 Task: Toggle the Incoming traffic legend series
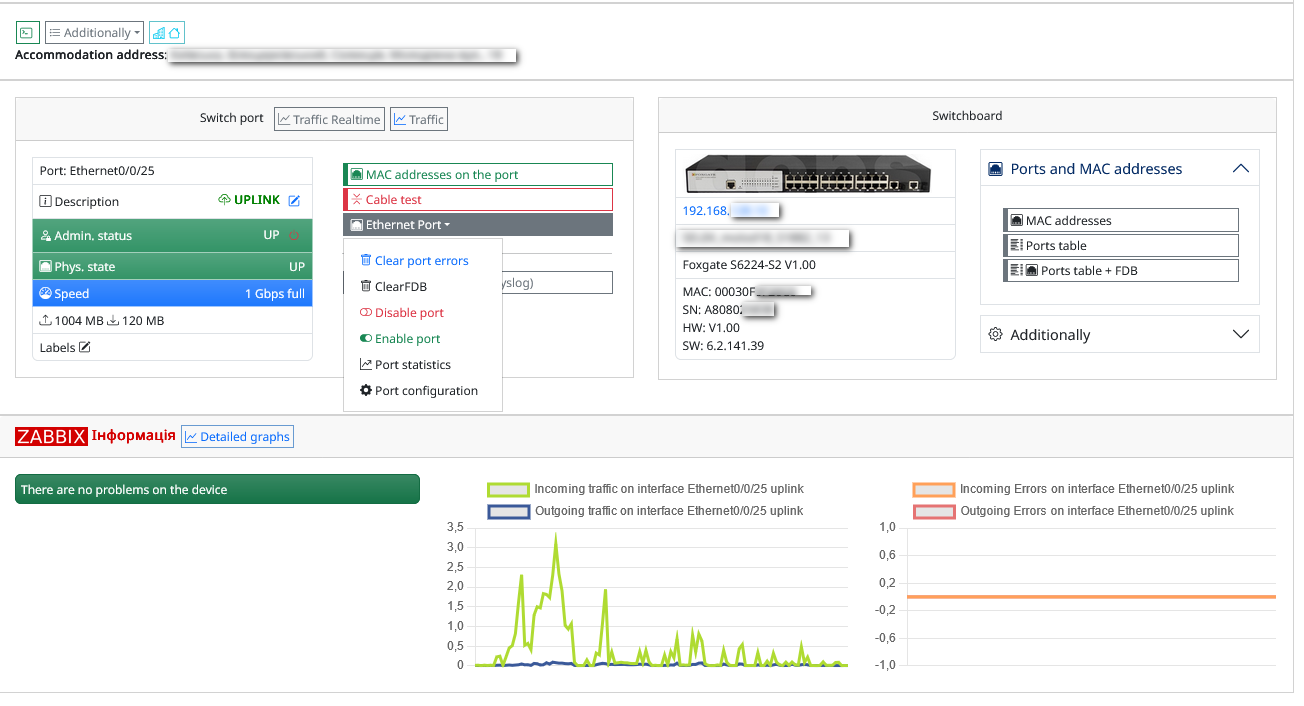coord(646,490)
